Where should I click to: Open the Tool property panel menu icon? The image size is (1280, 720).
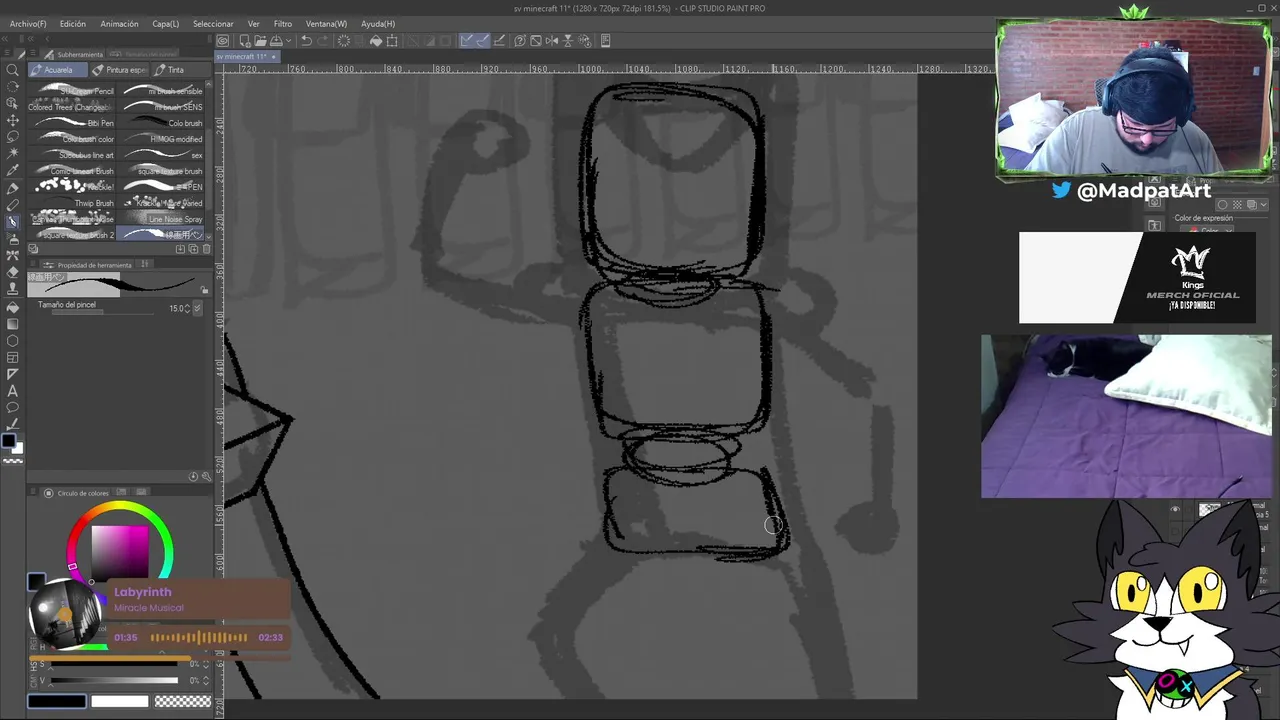[33, 264]
